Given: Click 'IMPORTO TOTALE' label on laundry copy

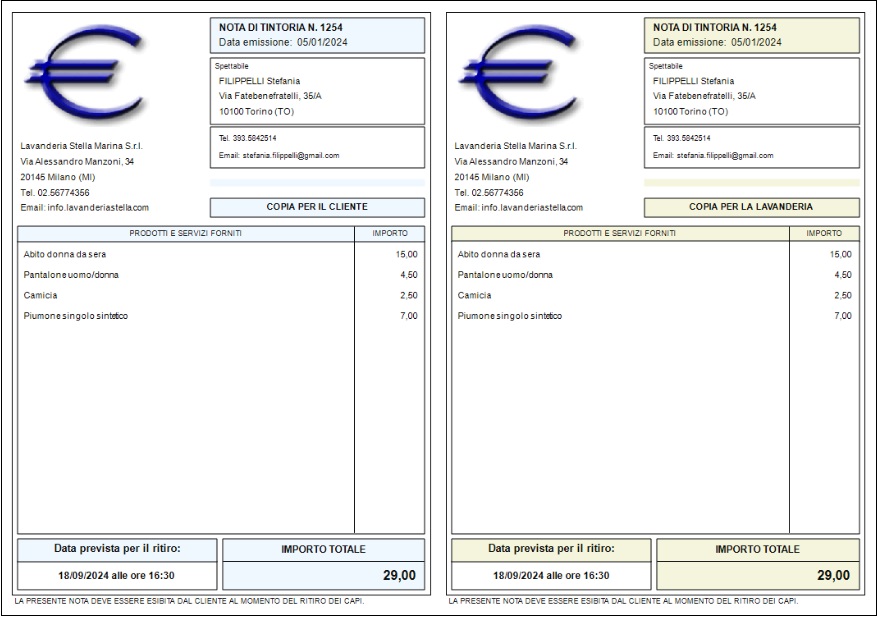Looking at the screenshot, I should [757, 550].
